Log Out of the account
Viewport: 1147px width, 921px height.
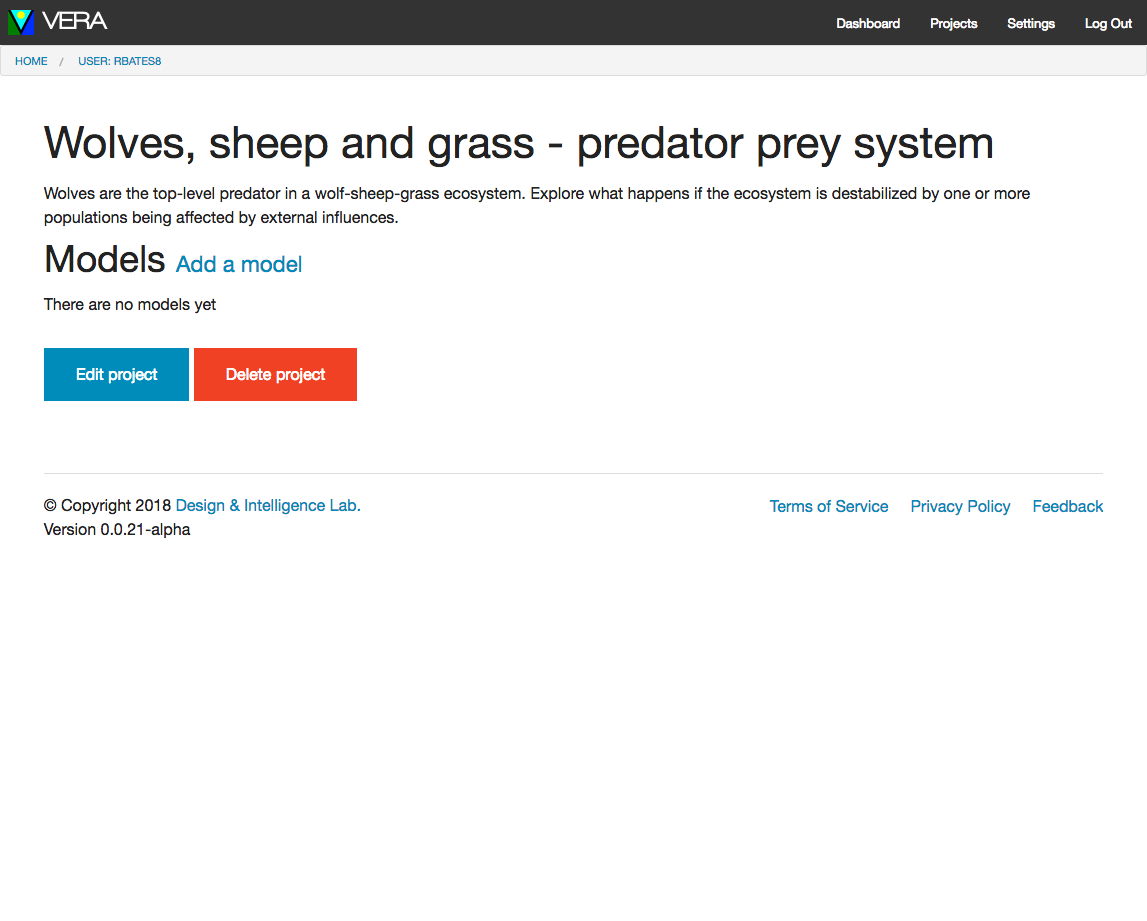click(1108, 23)
